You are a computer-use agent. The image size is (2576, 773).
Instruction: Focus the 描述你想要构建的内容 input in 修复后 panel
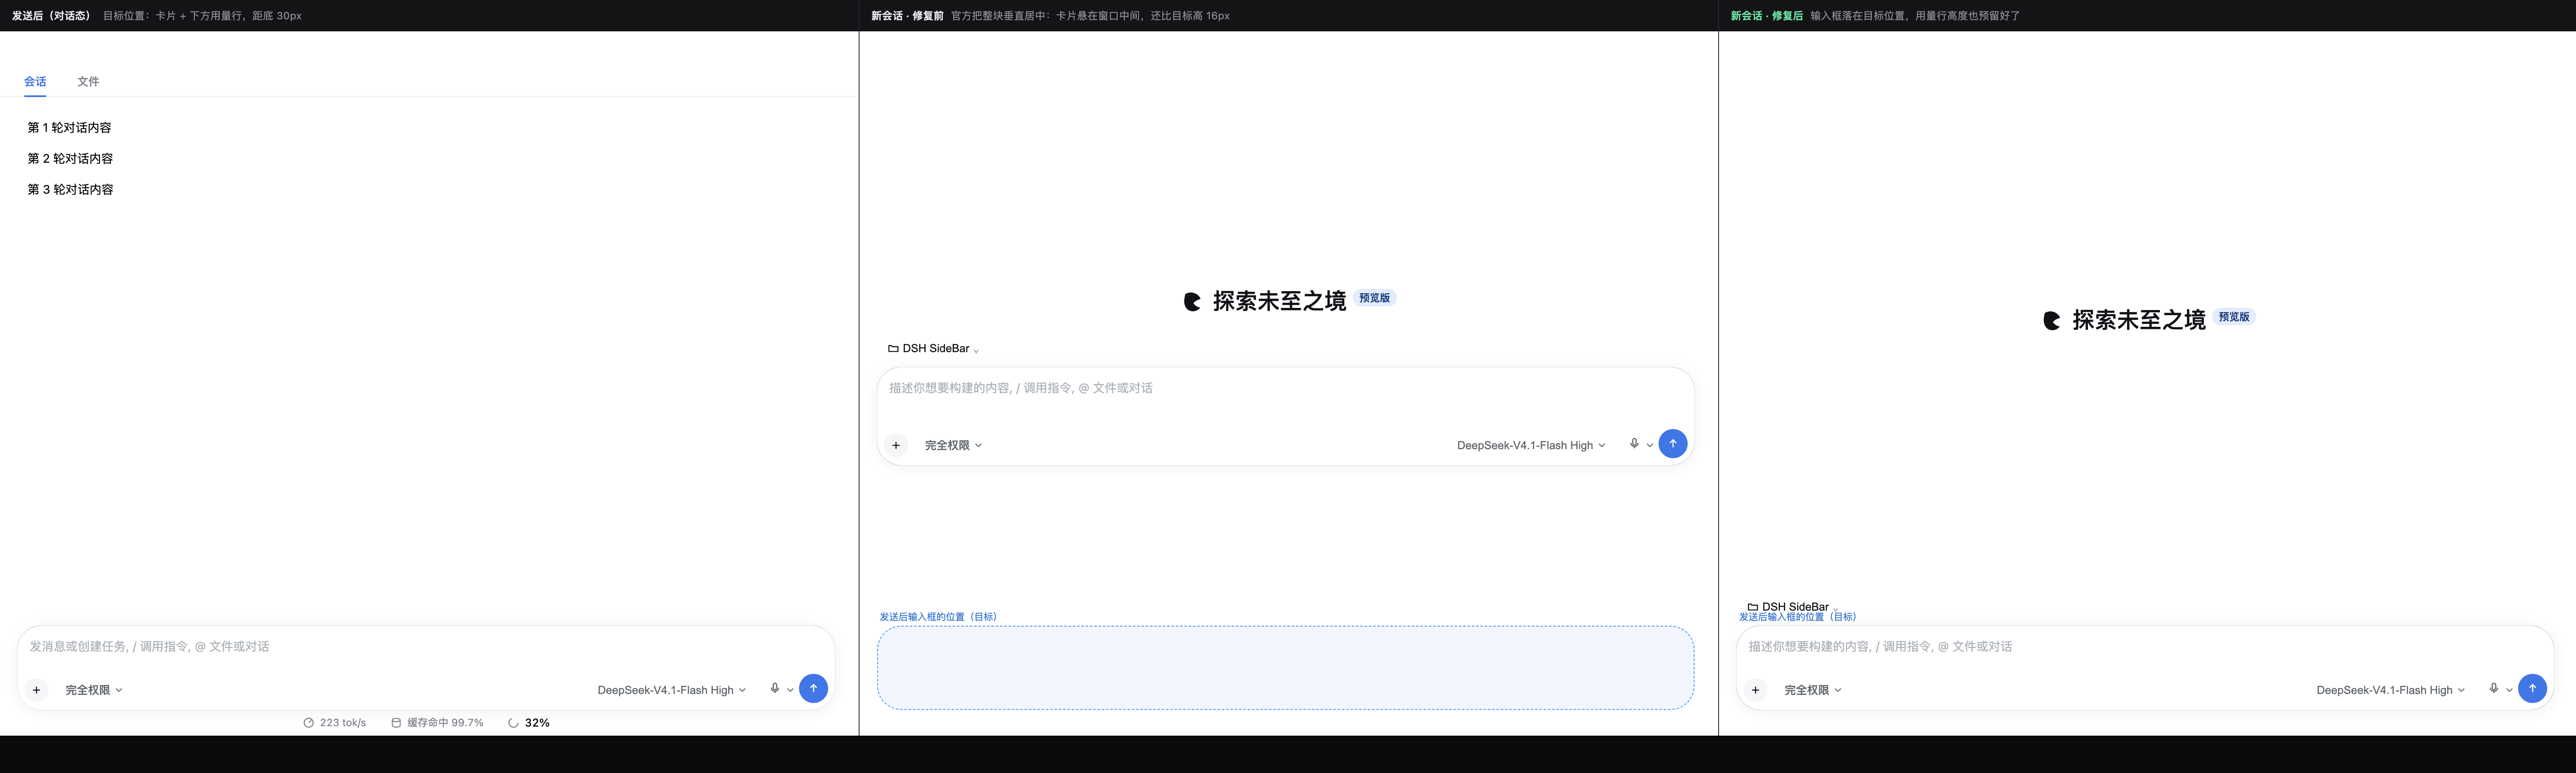tap(2145, 647)
